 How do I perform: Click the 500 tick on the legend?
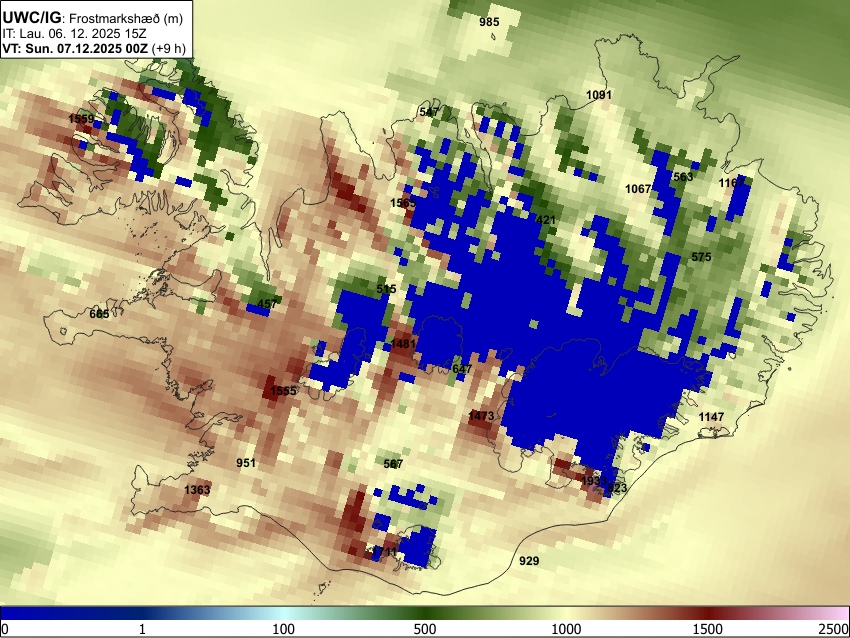(x=425, y=629)
